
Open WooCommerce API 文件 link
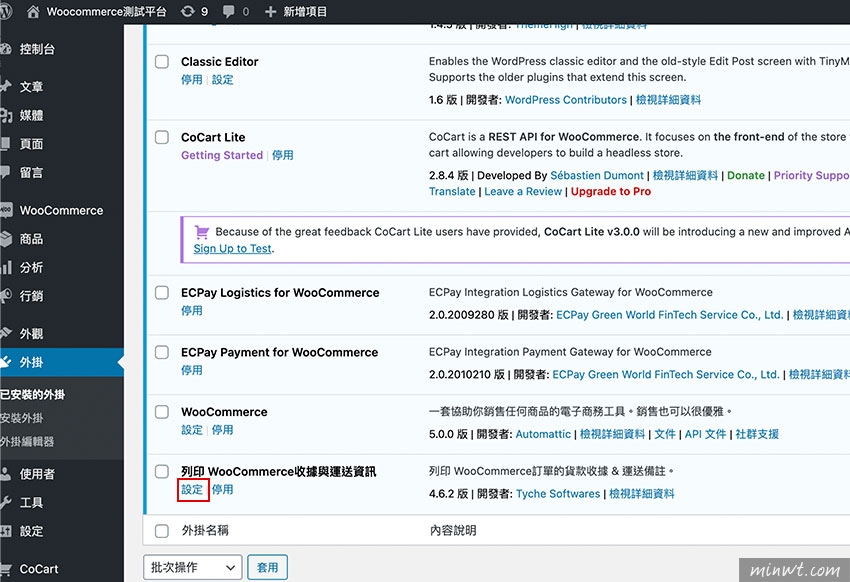[705, 434]
